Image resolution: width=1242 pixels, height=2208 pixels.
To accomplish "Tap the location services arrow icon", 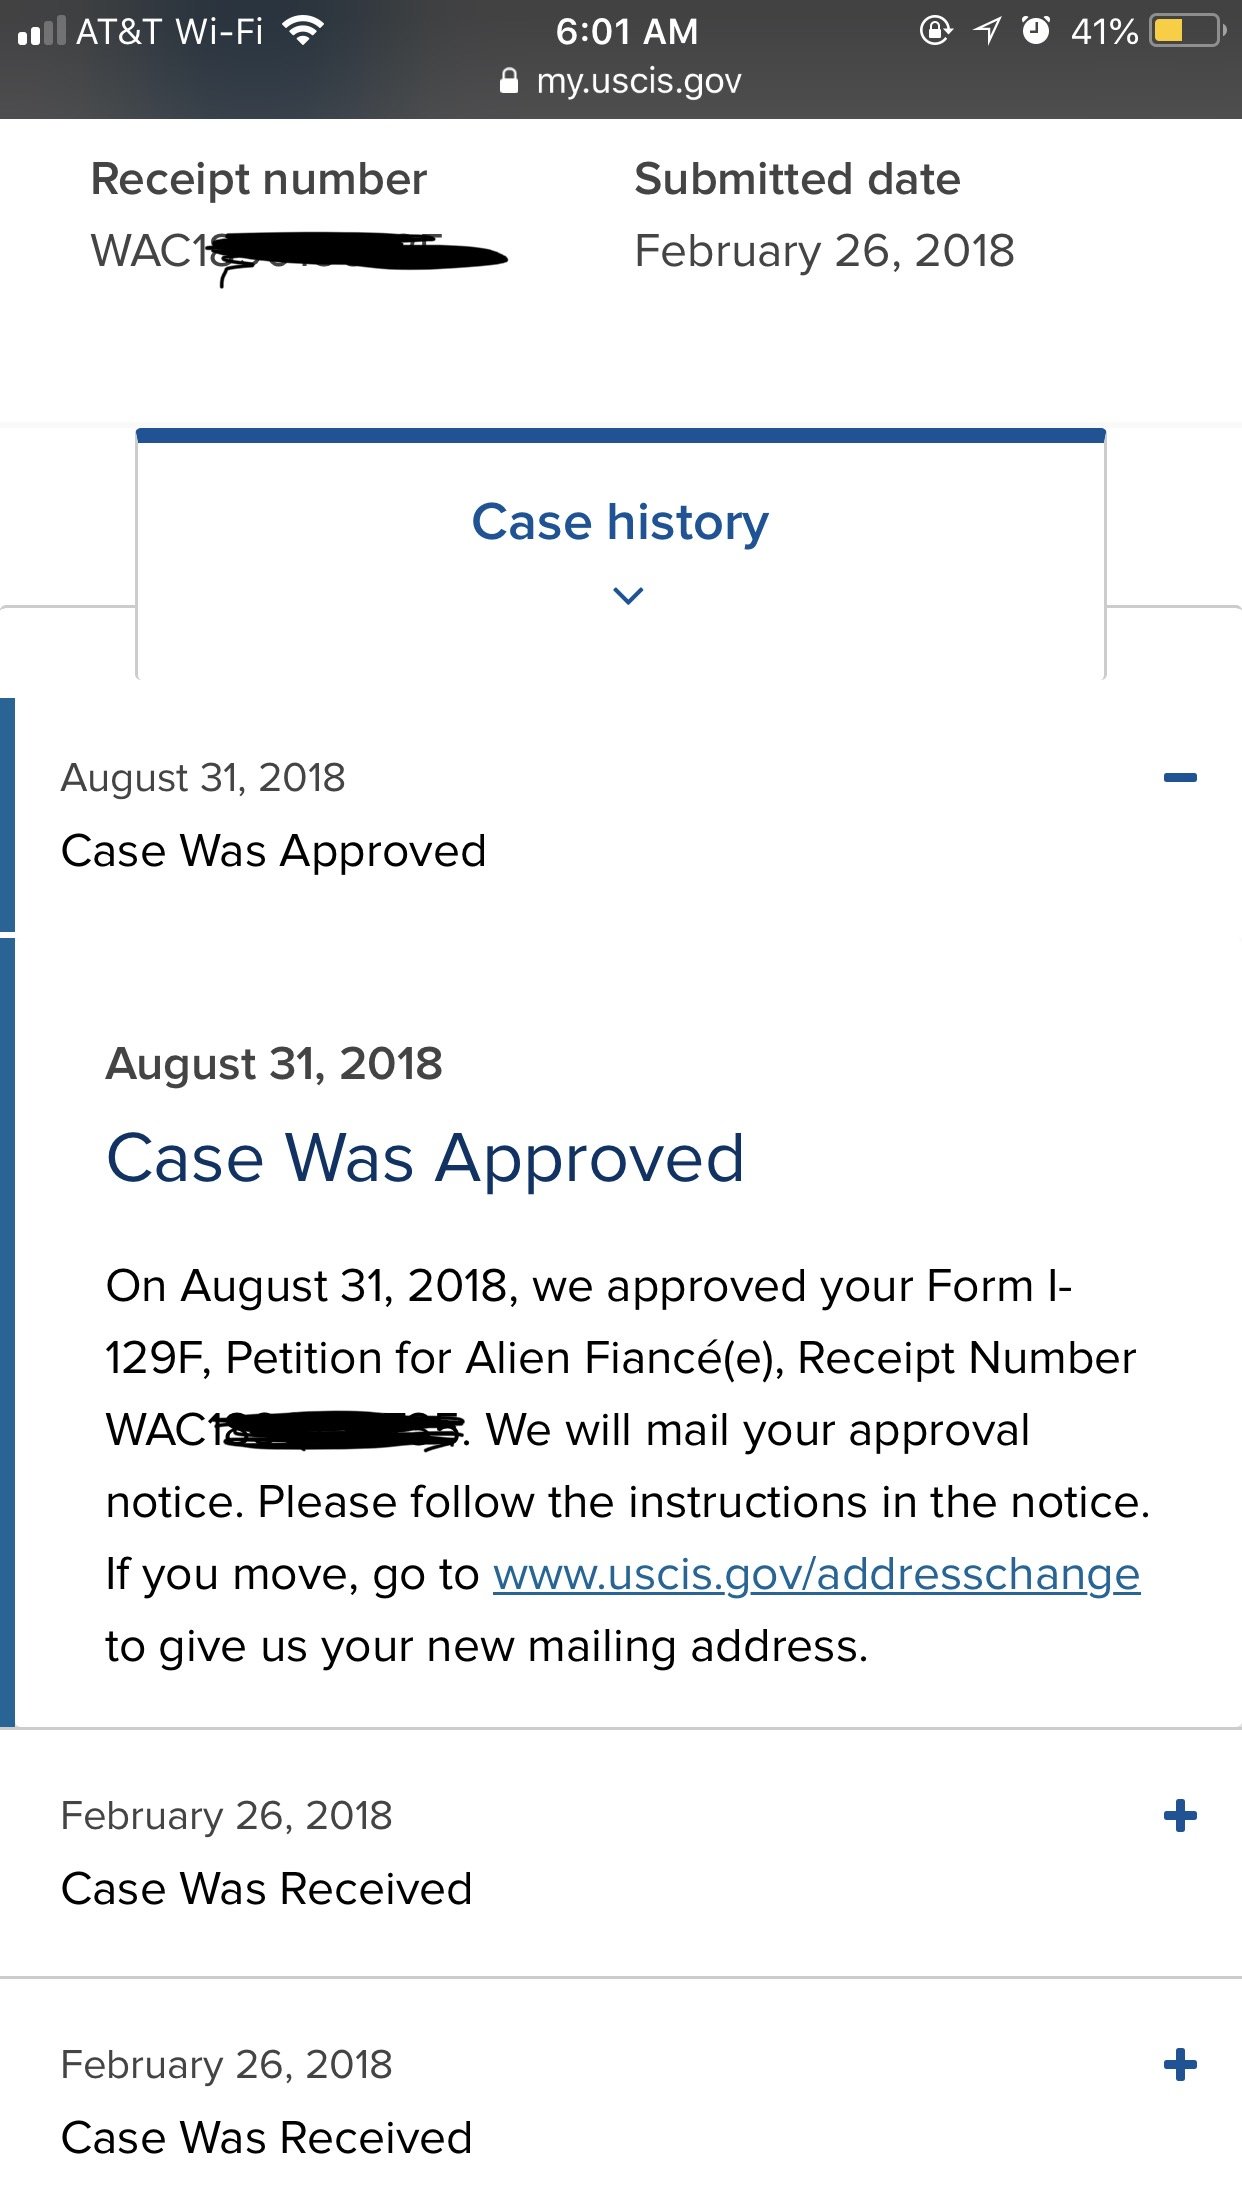I will pyautogui.click(x=987, y=32).
